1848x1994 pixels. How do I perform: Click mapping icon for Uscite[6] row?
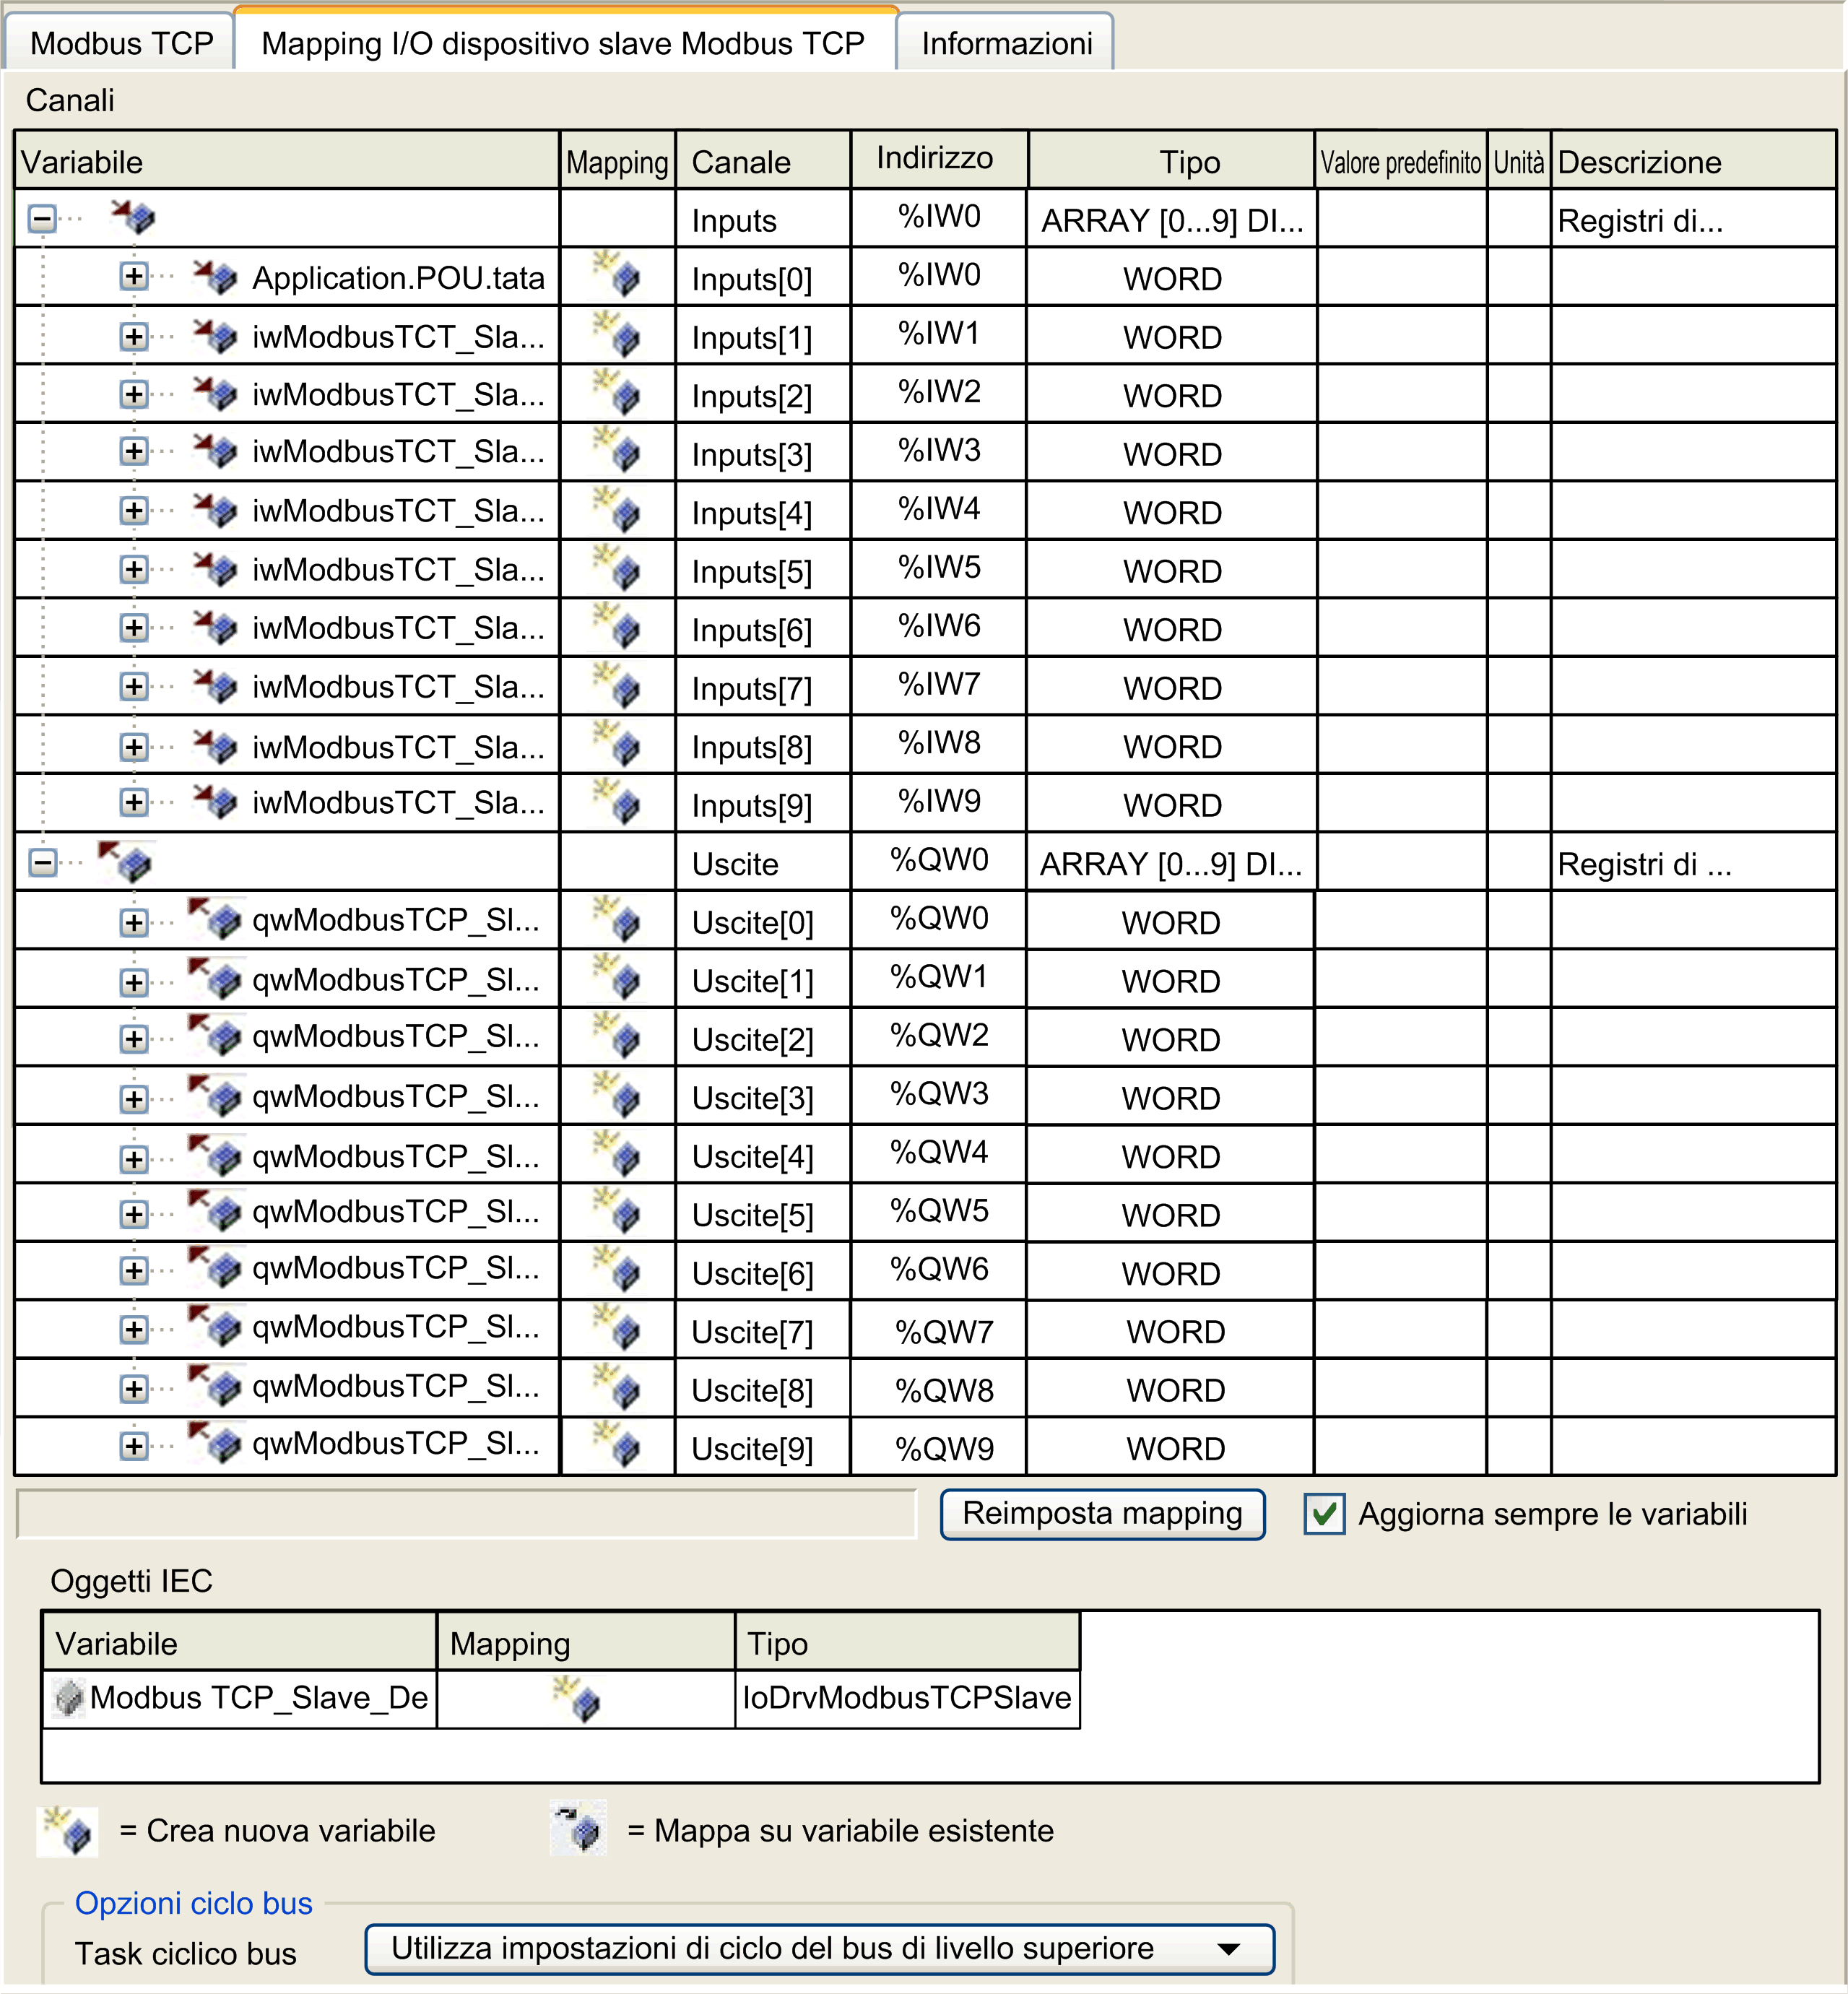pos(617,1269)
